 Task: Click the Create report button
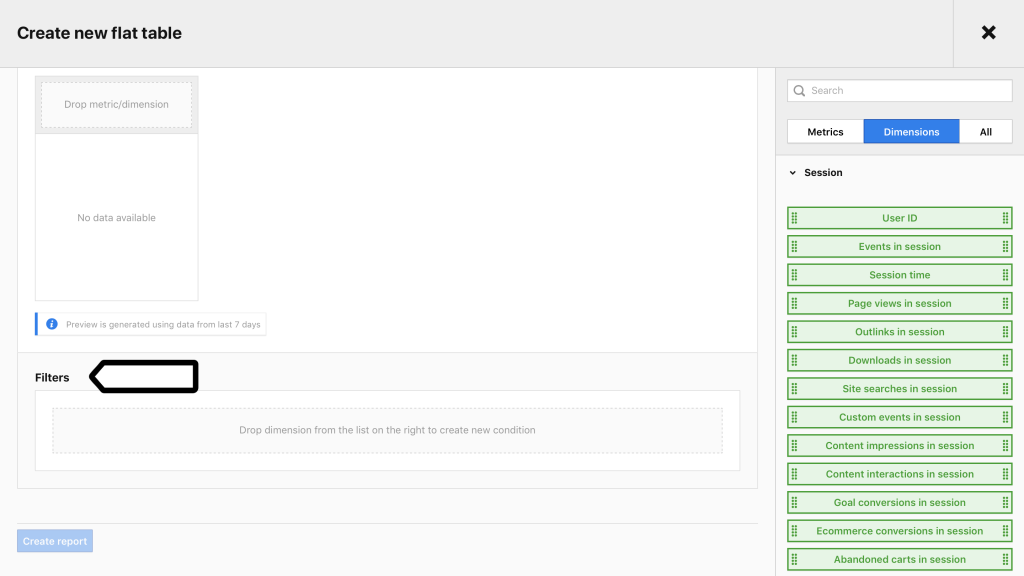point(55,541)
